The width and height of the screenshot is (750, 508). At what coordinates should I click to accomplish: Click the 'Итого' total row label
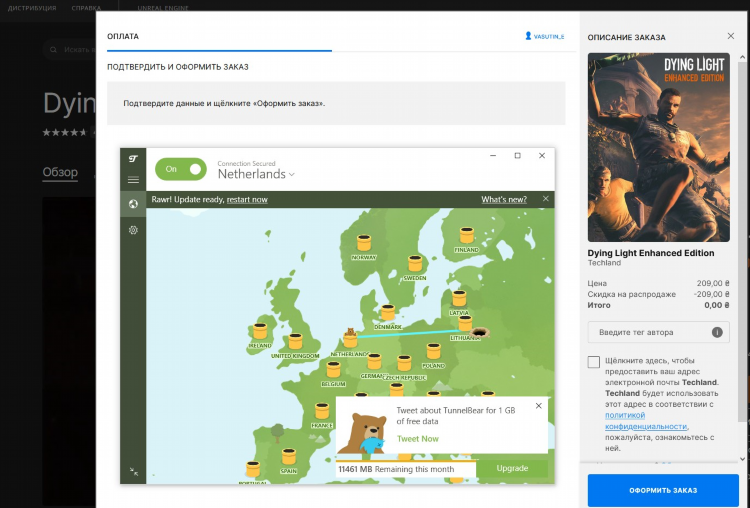(x=599, y=305)
